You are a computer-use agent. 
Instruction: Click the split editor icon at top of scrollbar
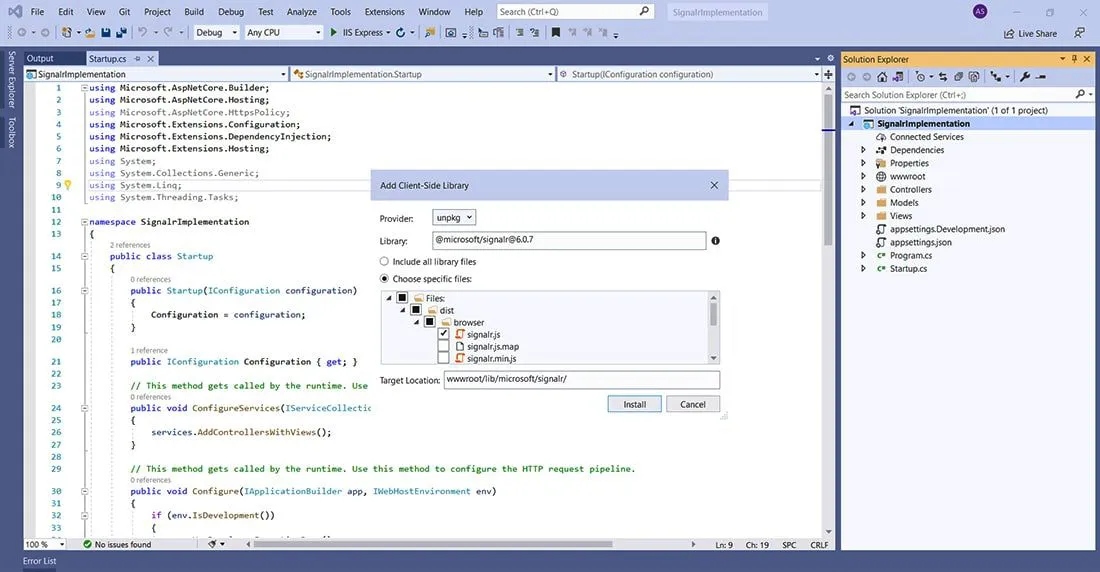(x=829, y=74)
